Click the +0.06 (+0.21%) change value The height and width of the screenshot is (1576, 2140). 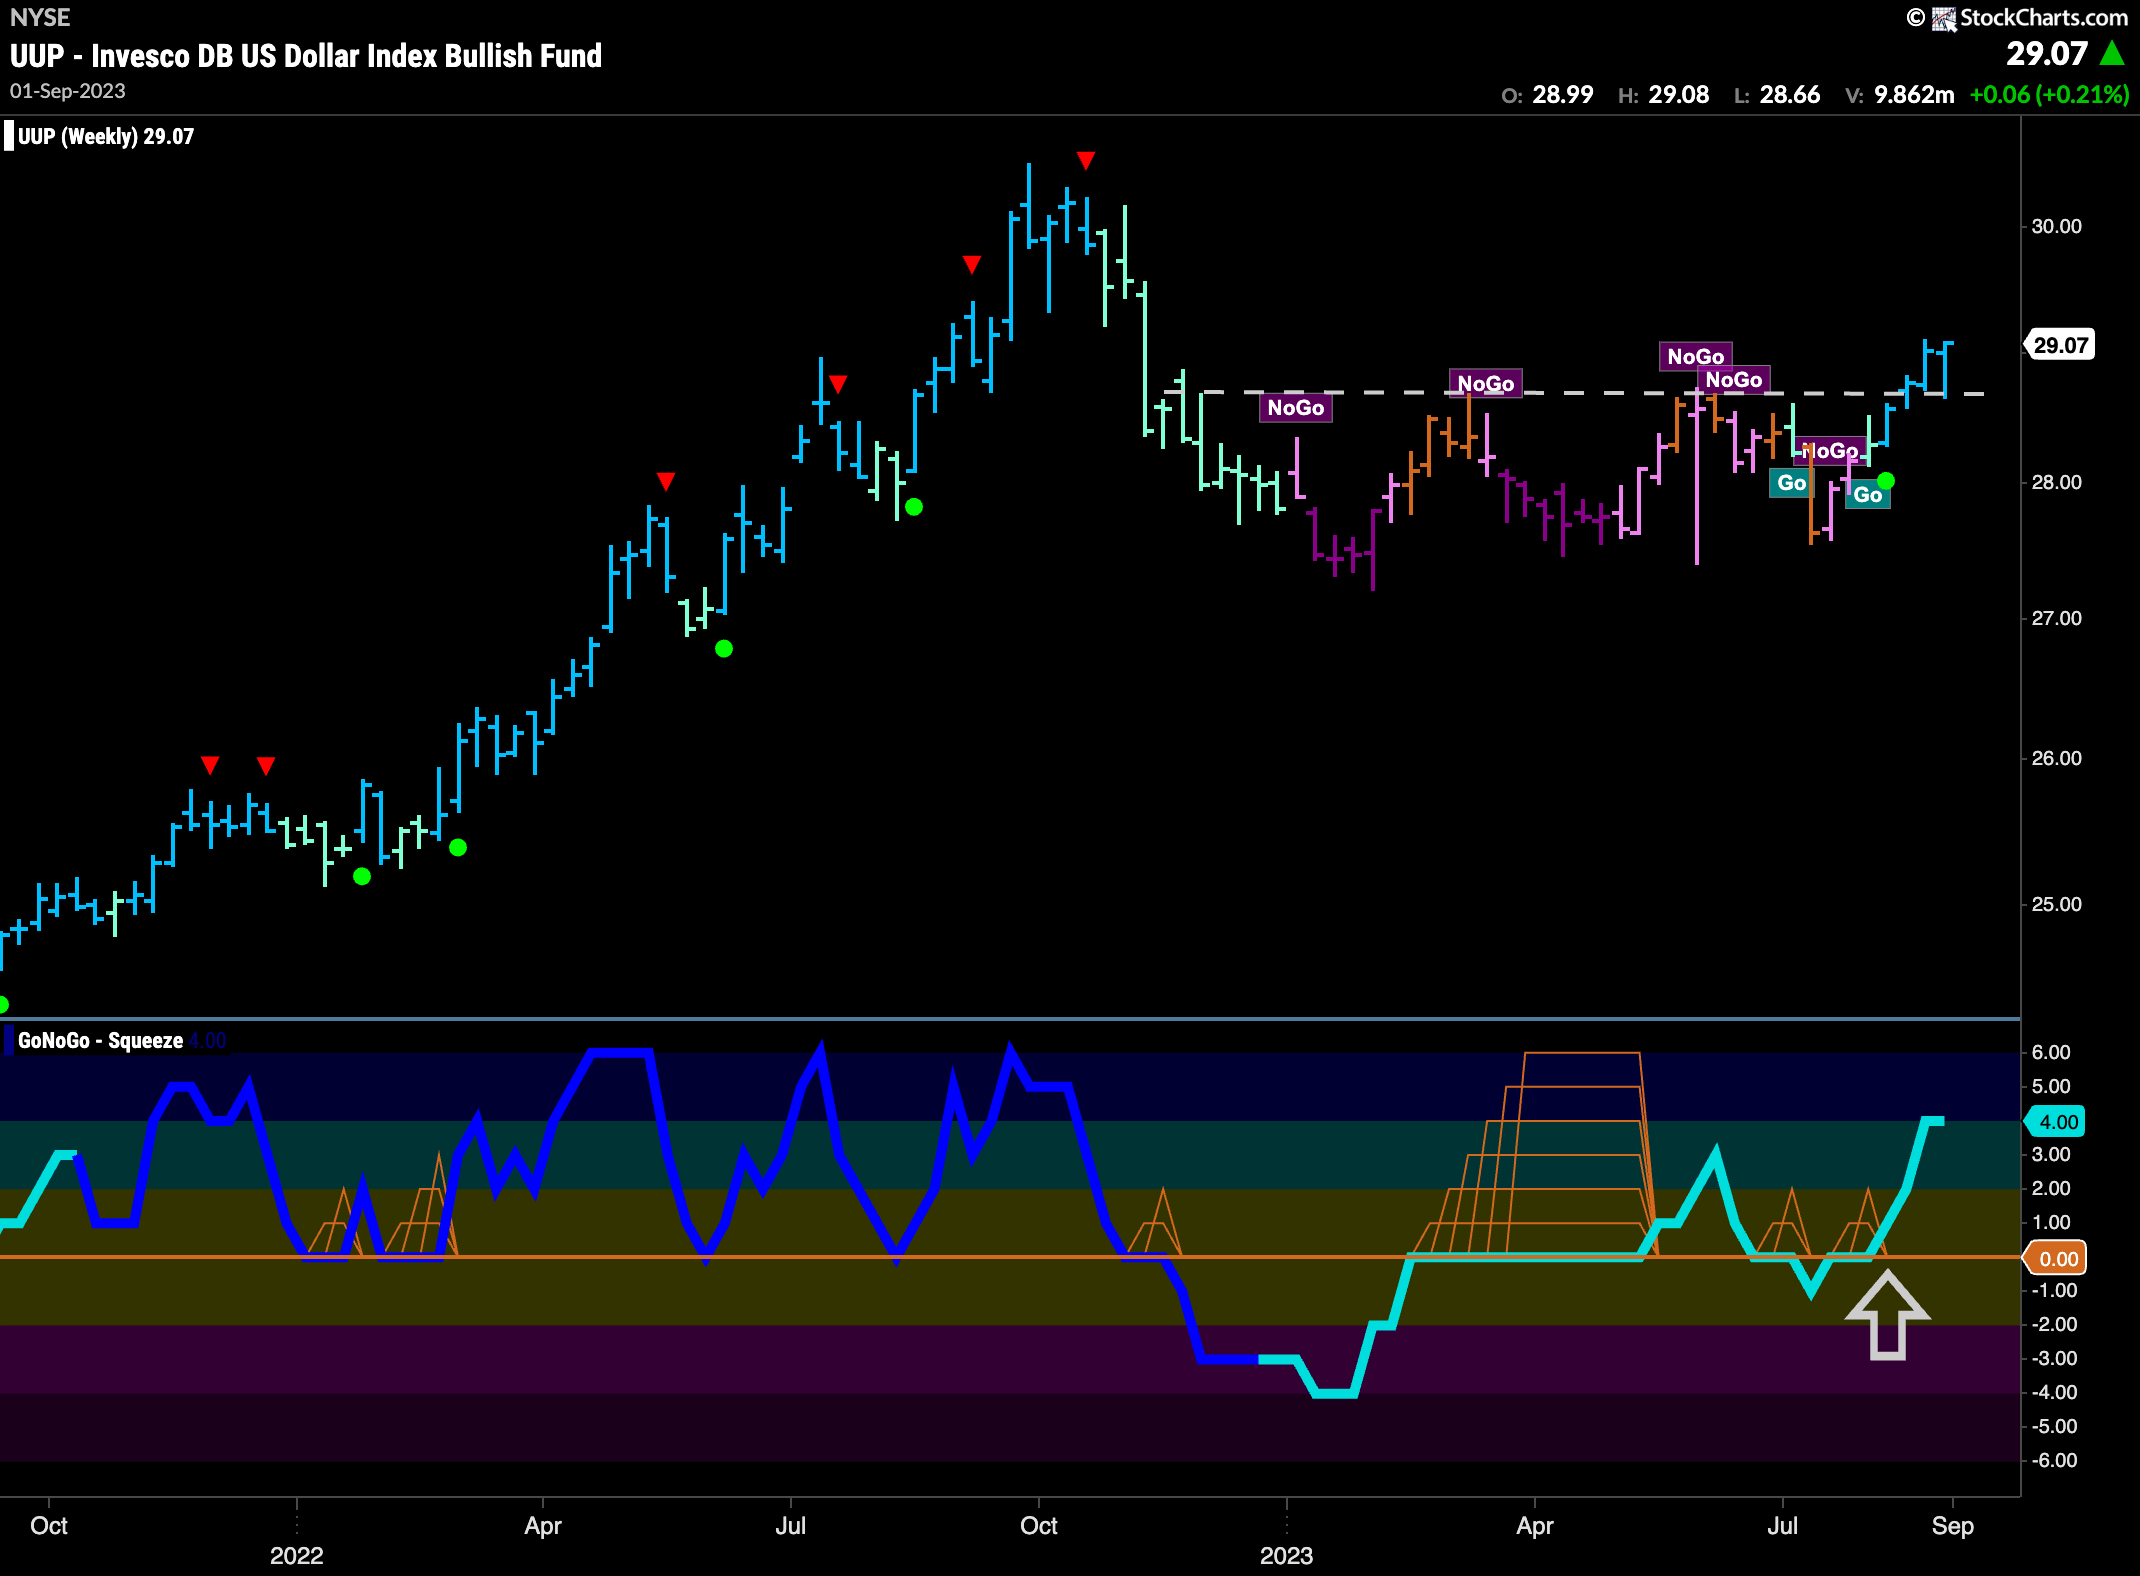2049,95
